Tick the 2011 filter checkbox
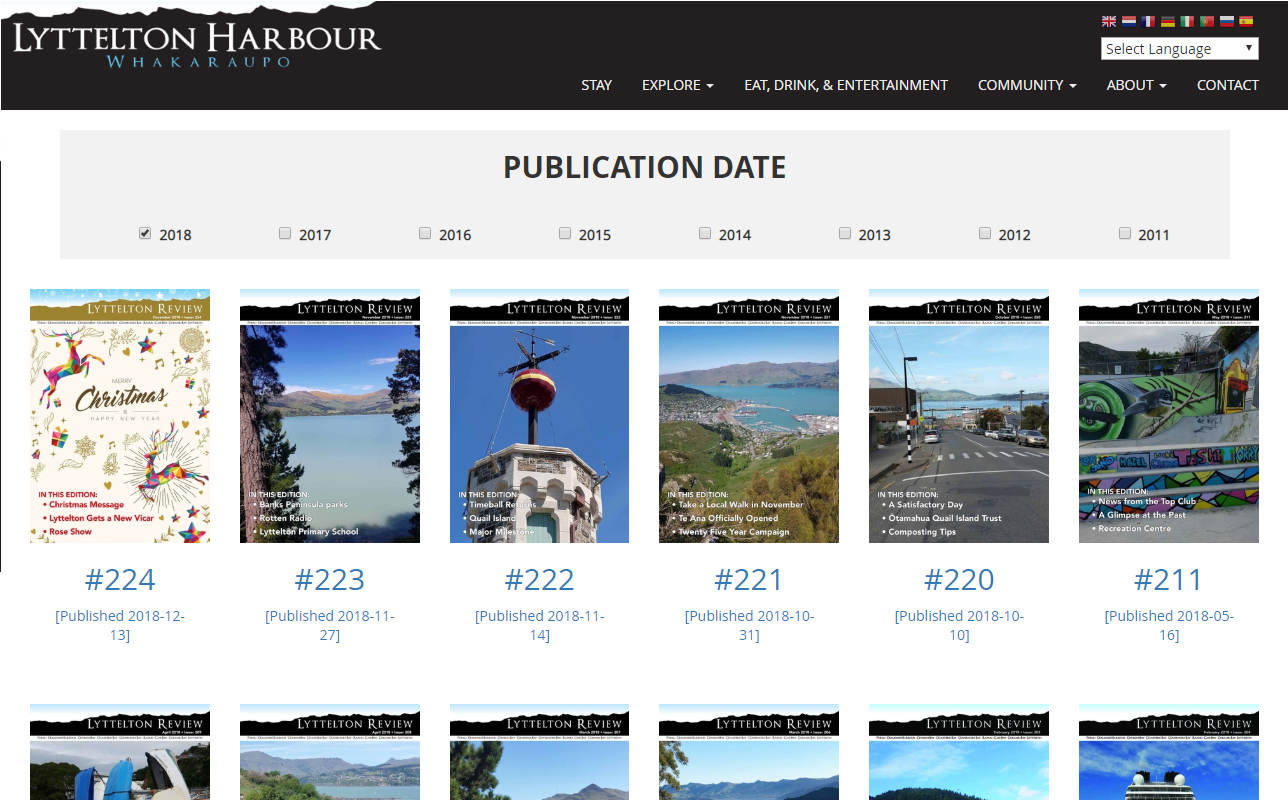The image size is (1288, 800). pyautogui.click(x=1125, y=233)
